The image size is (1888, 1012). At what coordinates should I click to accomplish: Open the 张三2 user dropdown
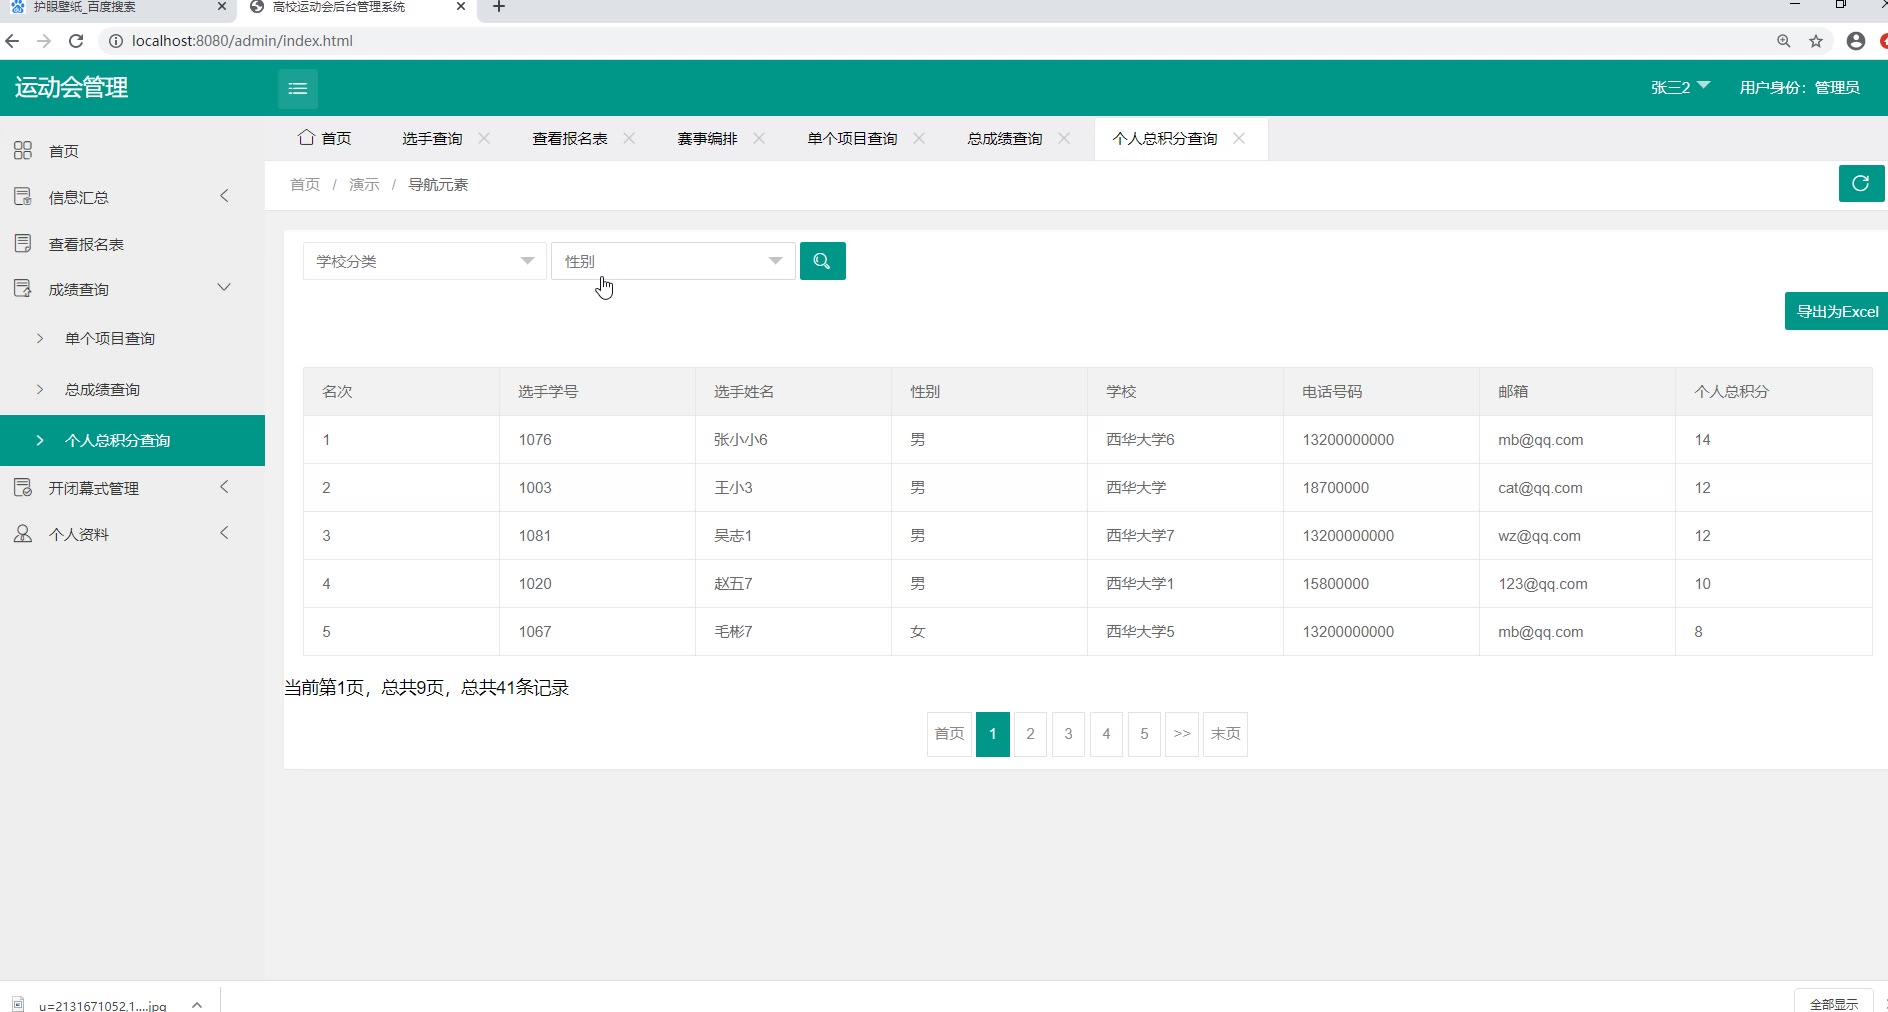click(1680, 87)
